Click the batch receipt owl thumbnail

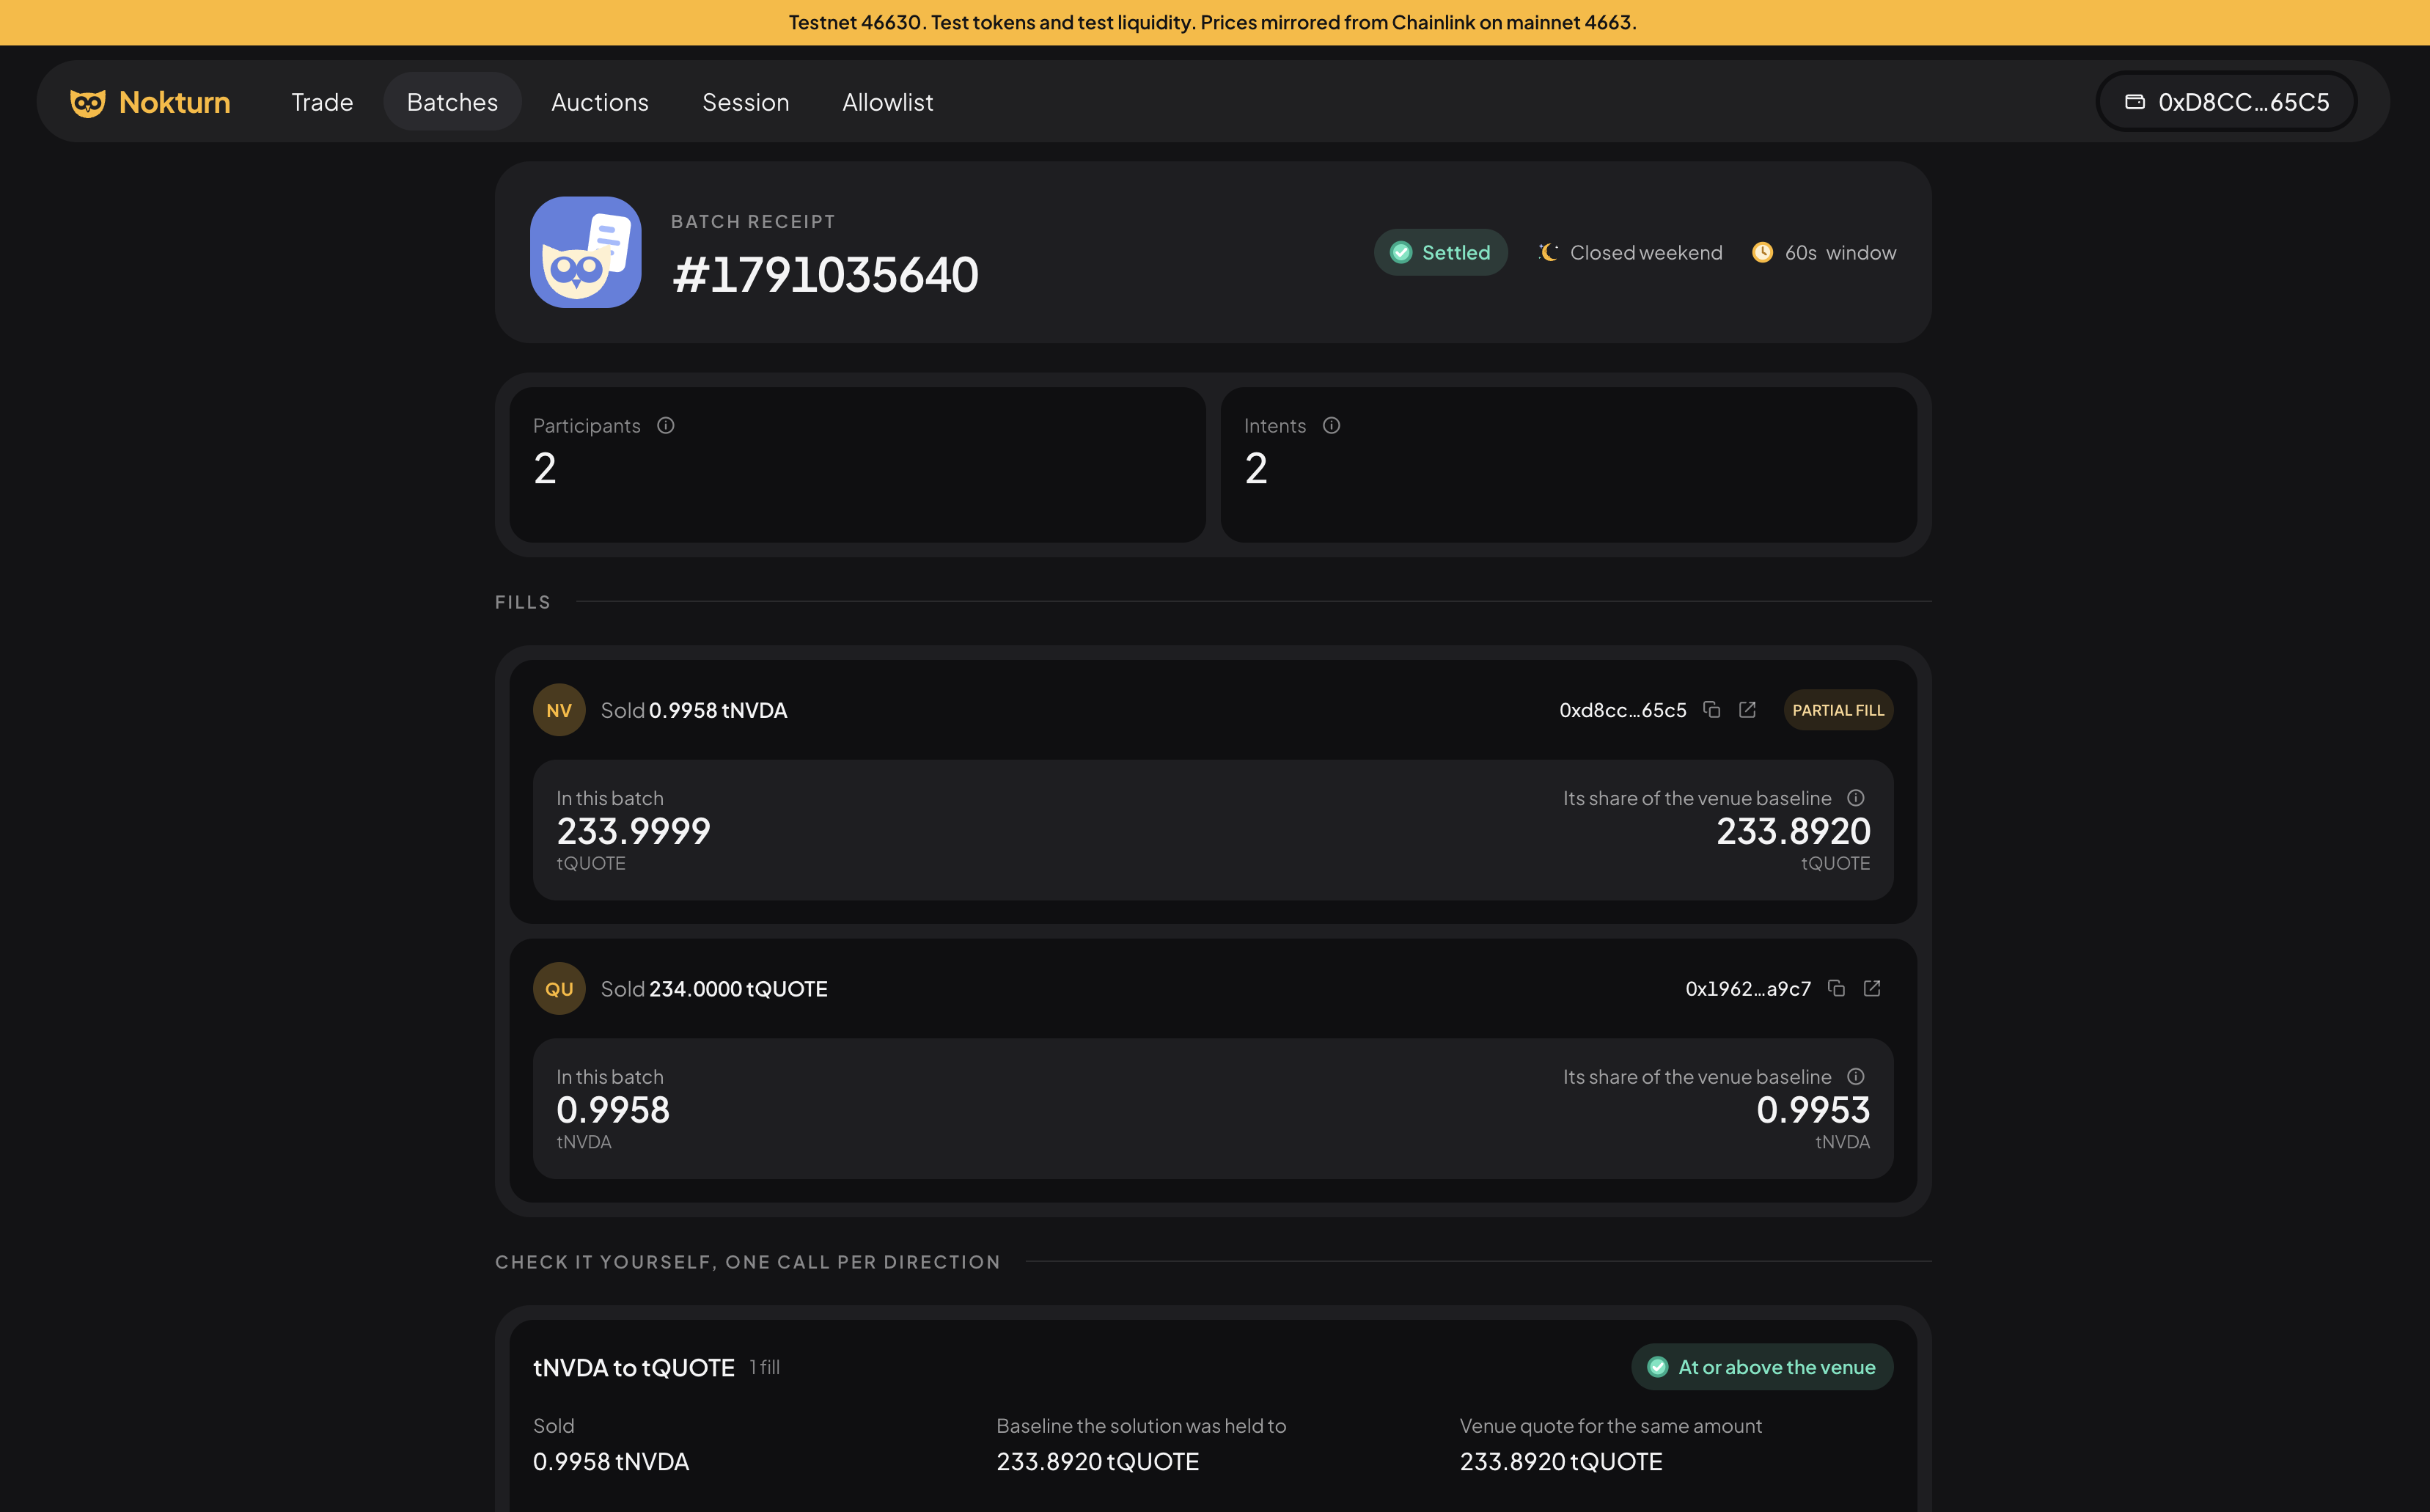click(x=585, y=252)
